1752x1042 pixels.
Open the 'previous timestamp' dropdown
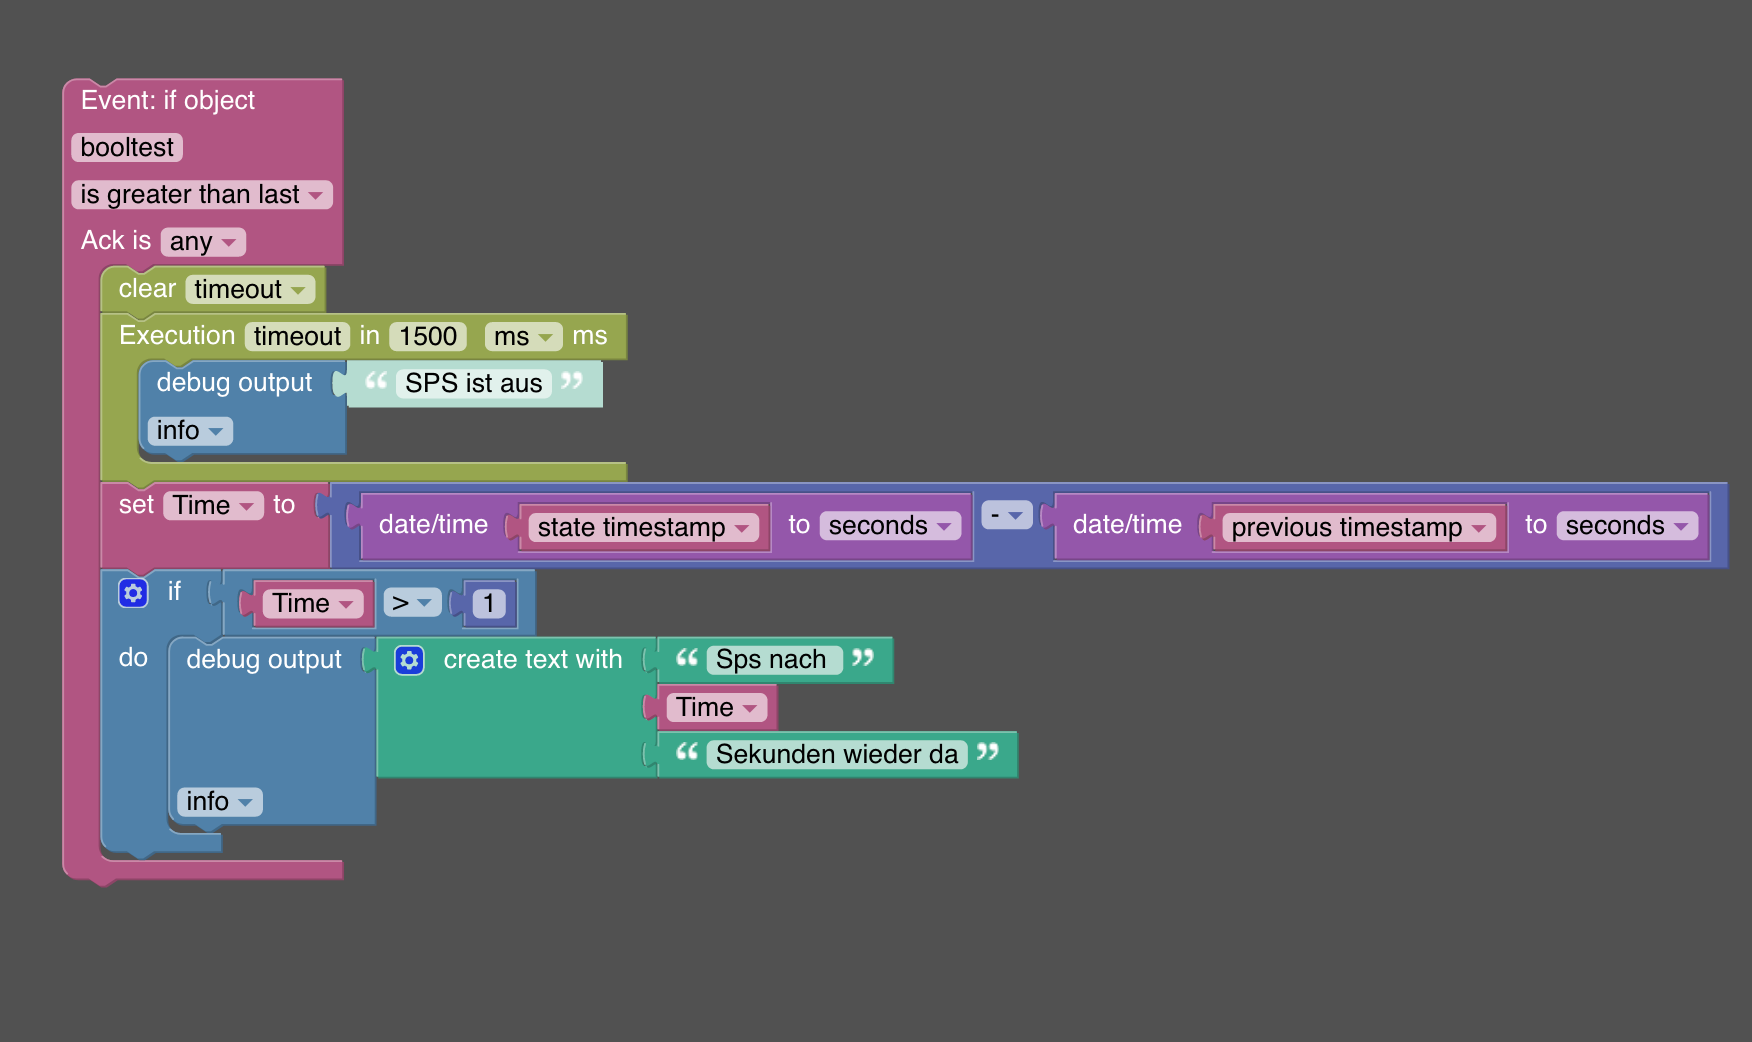(1359, 527)
